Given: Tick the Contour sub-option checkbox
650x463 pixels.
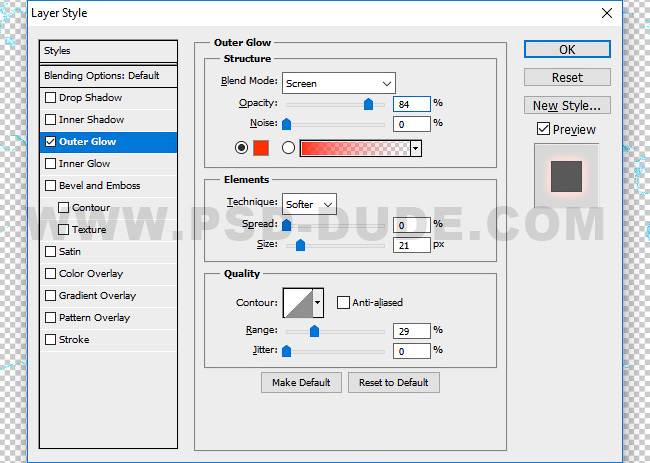Looking at the screenshot, I should [63, 207].
